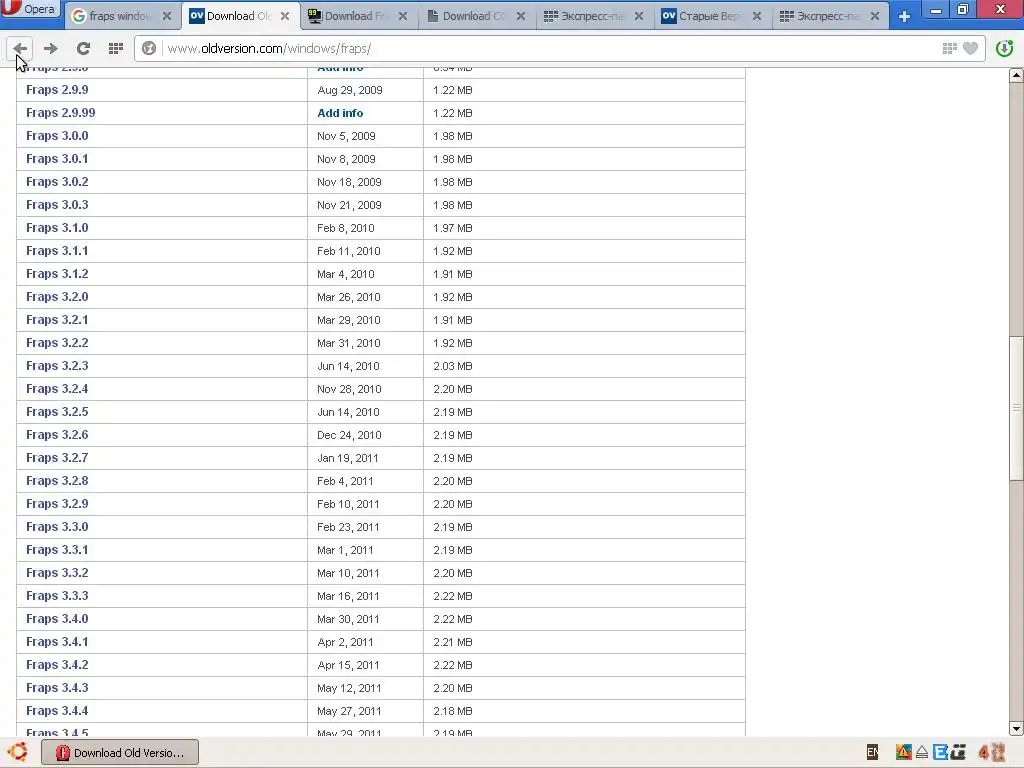Select the active 'Download Old' oldversion tab

point(238,16)
